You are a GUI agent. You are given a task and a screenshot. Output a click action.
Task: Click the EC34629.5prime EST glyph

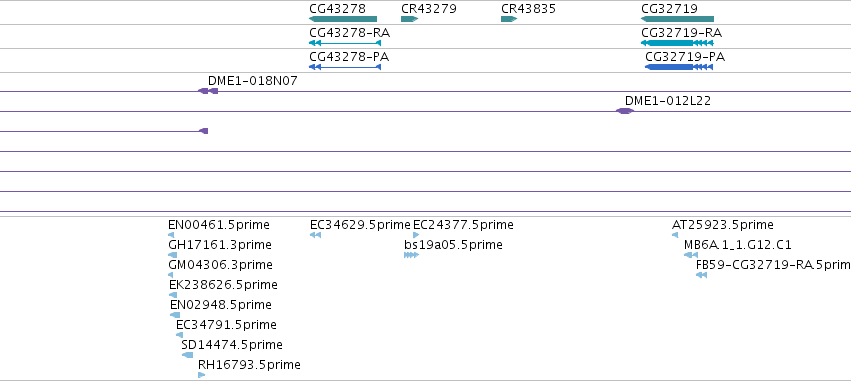315,235
